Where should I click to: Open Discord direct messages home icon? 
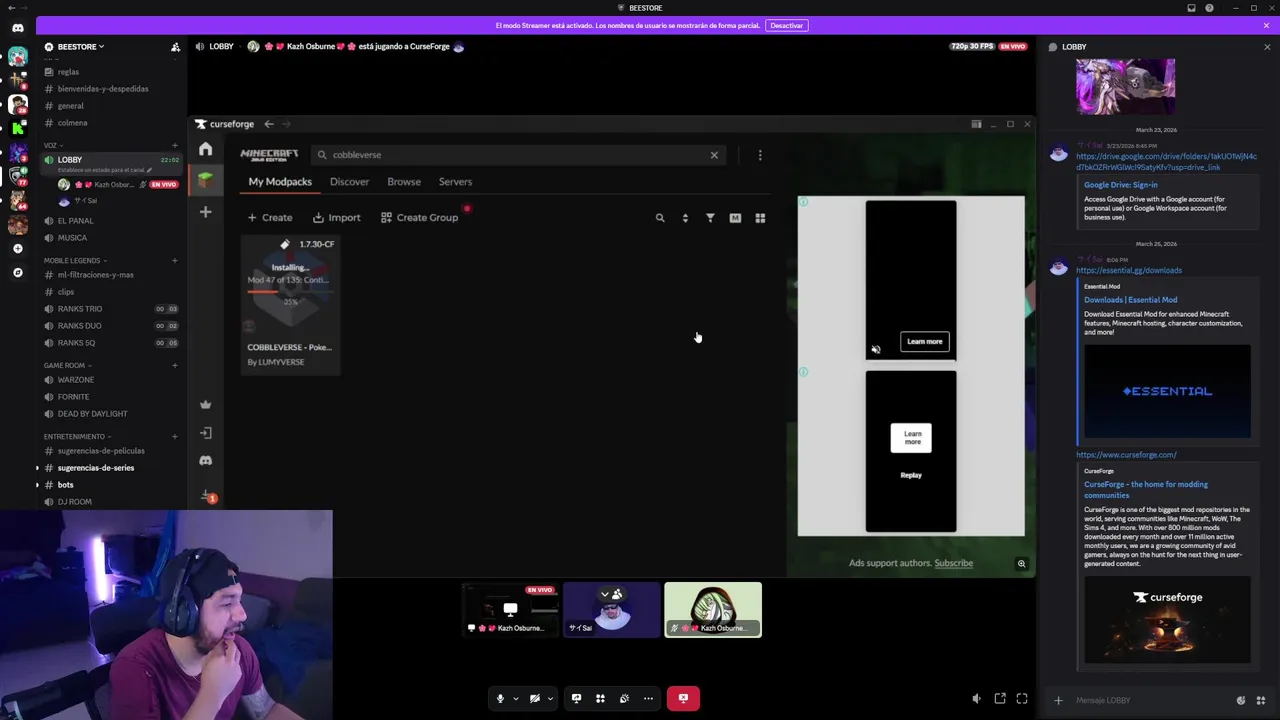[x=17, y=28]
